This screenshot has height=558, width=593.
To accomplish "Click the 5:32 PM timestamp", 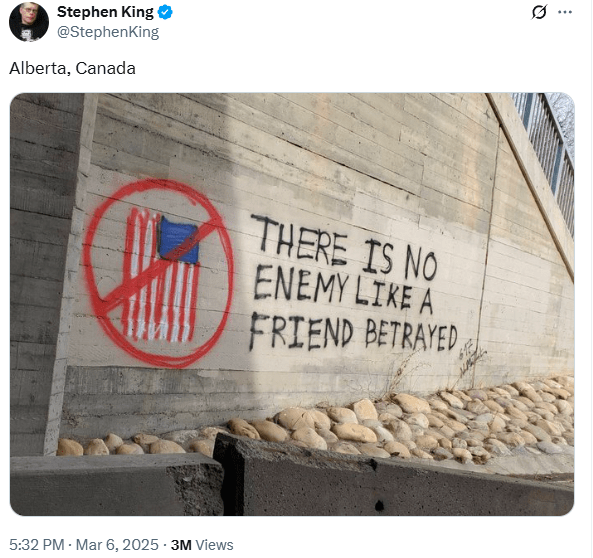I will click(x=37, y=545).
